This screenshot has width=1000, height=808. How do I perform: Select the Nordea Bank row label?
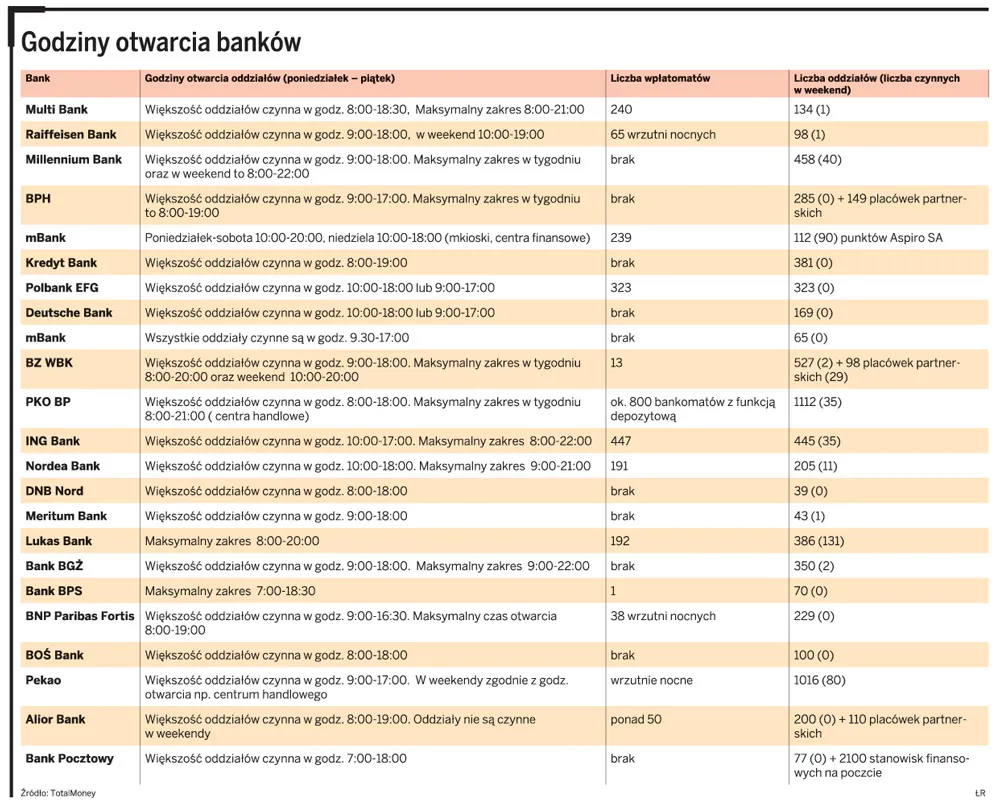click(x=62, y=466)
